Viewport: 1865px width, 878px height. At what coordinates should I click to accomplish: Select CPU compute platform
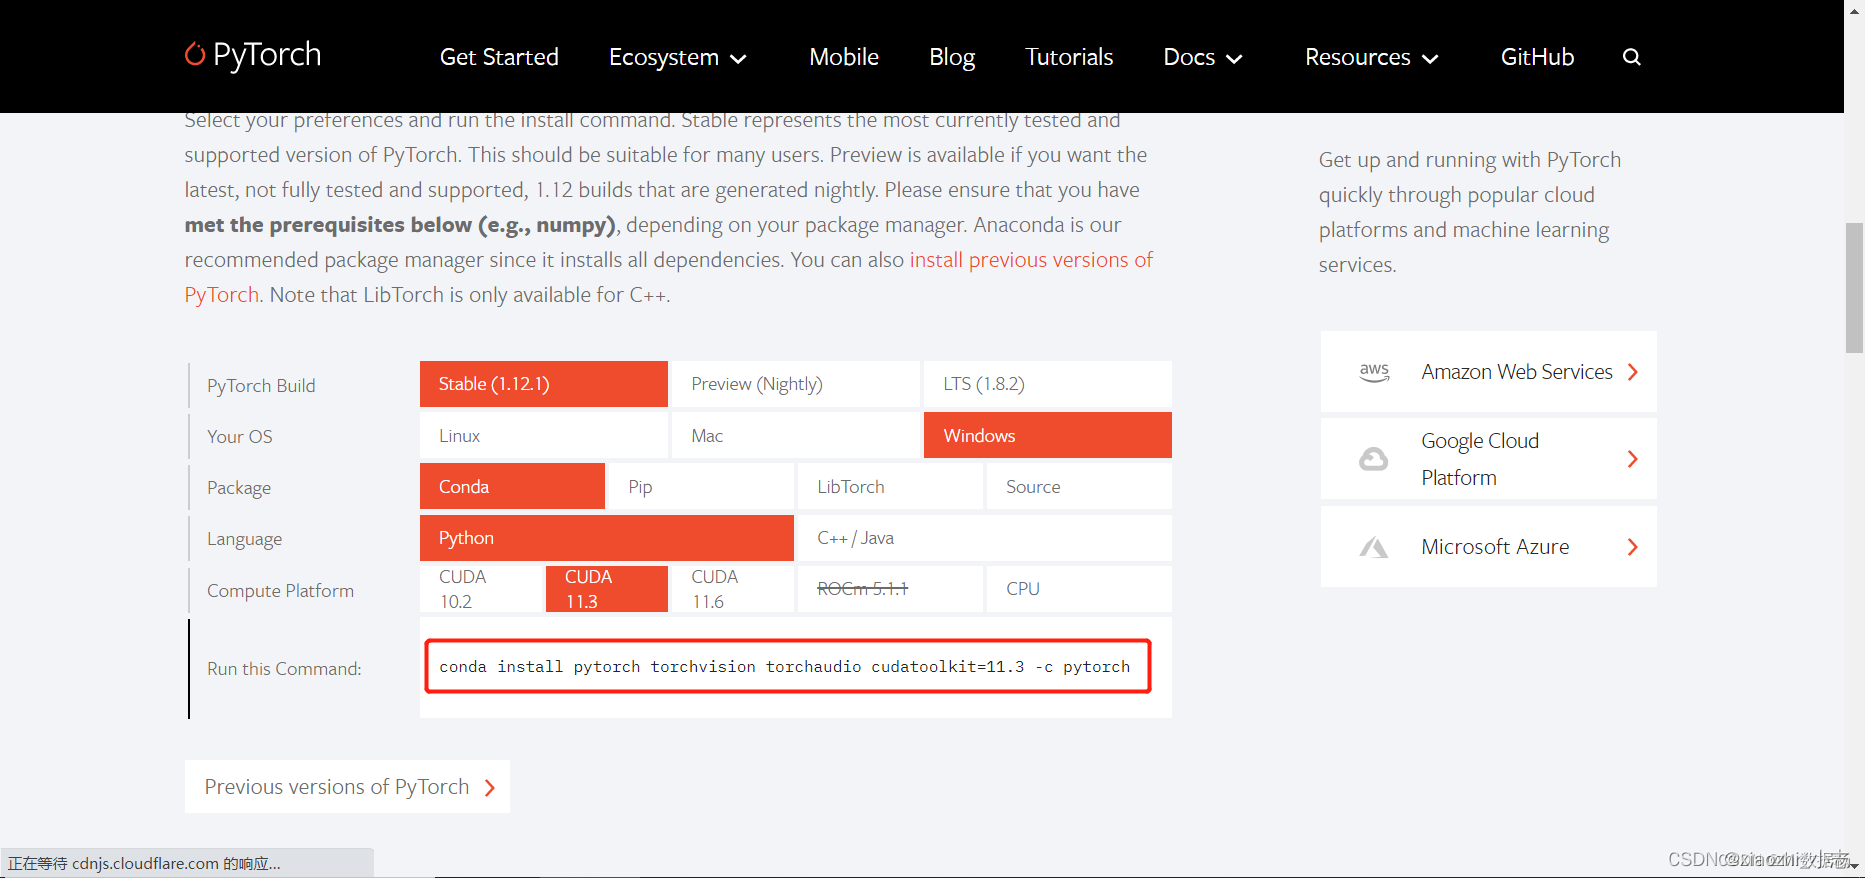point(1079,589)
